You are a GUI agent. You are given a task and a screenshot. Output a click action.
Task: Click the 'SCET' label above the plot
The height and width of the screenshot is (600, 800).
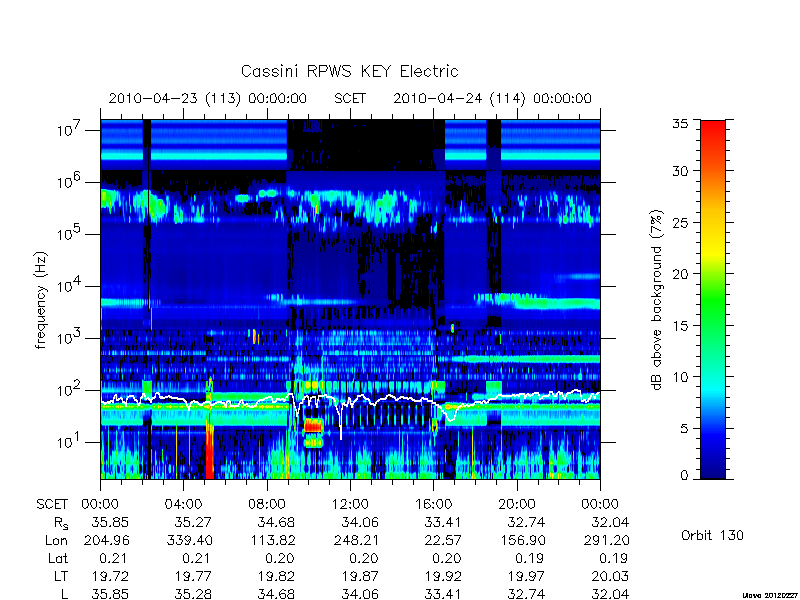click(x=350, y=98)
